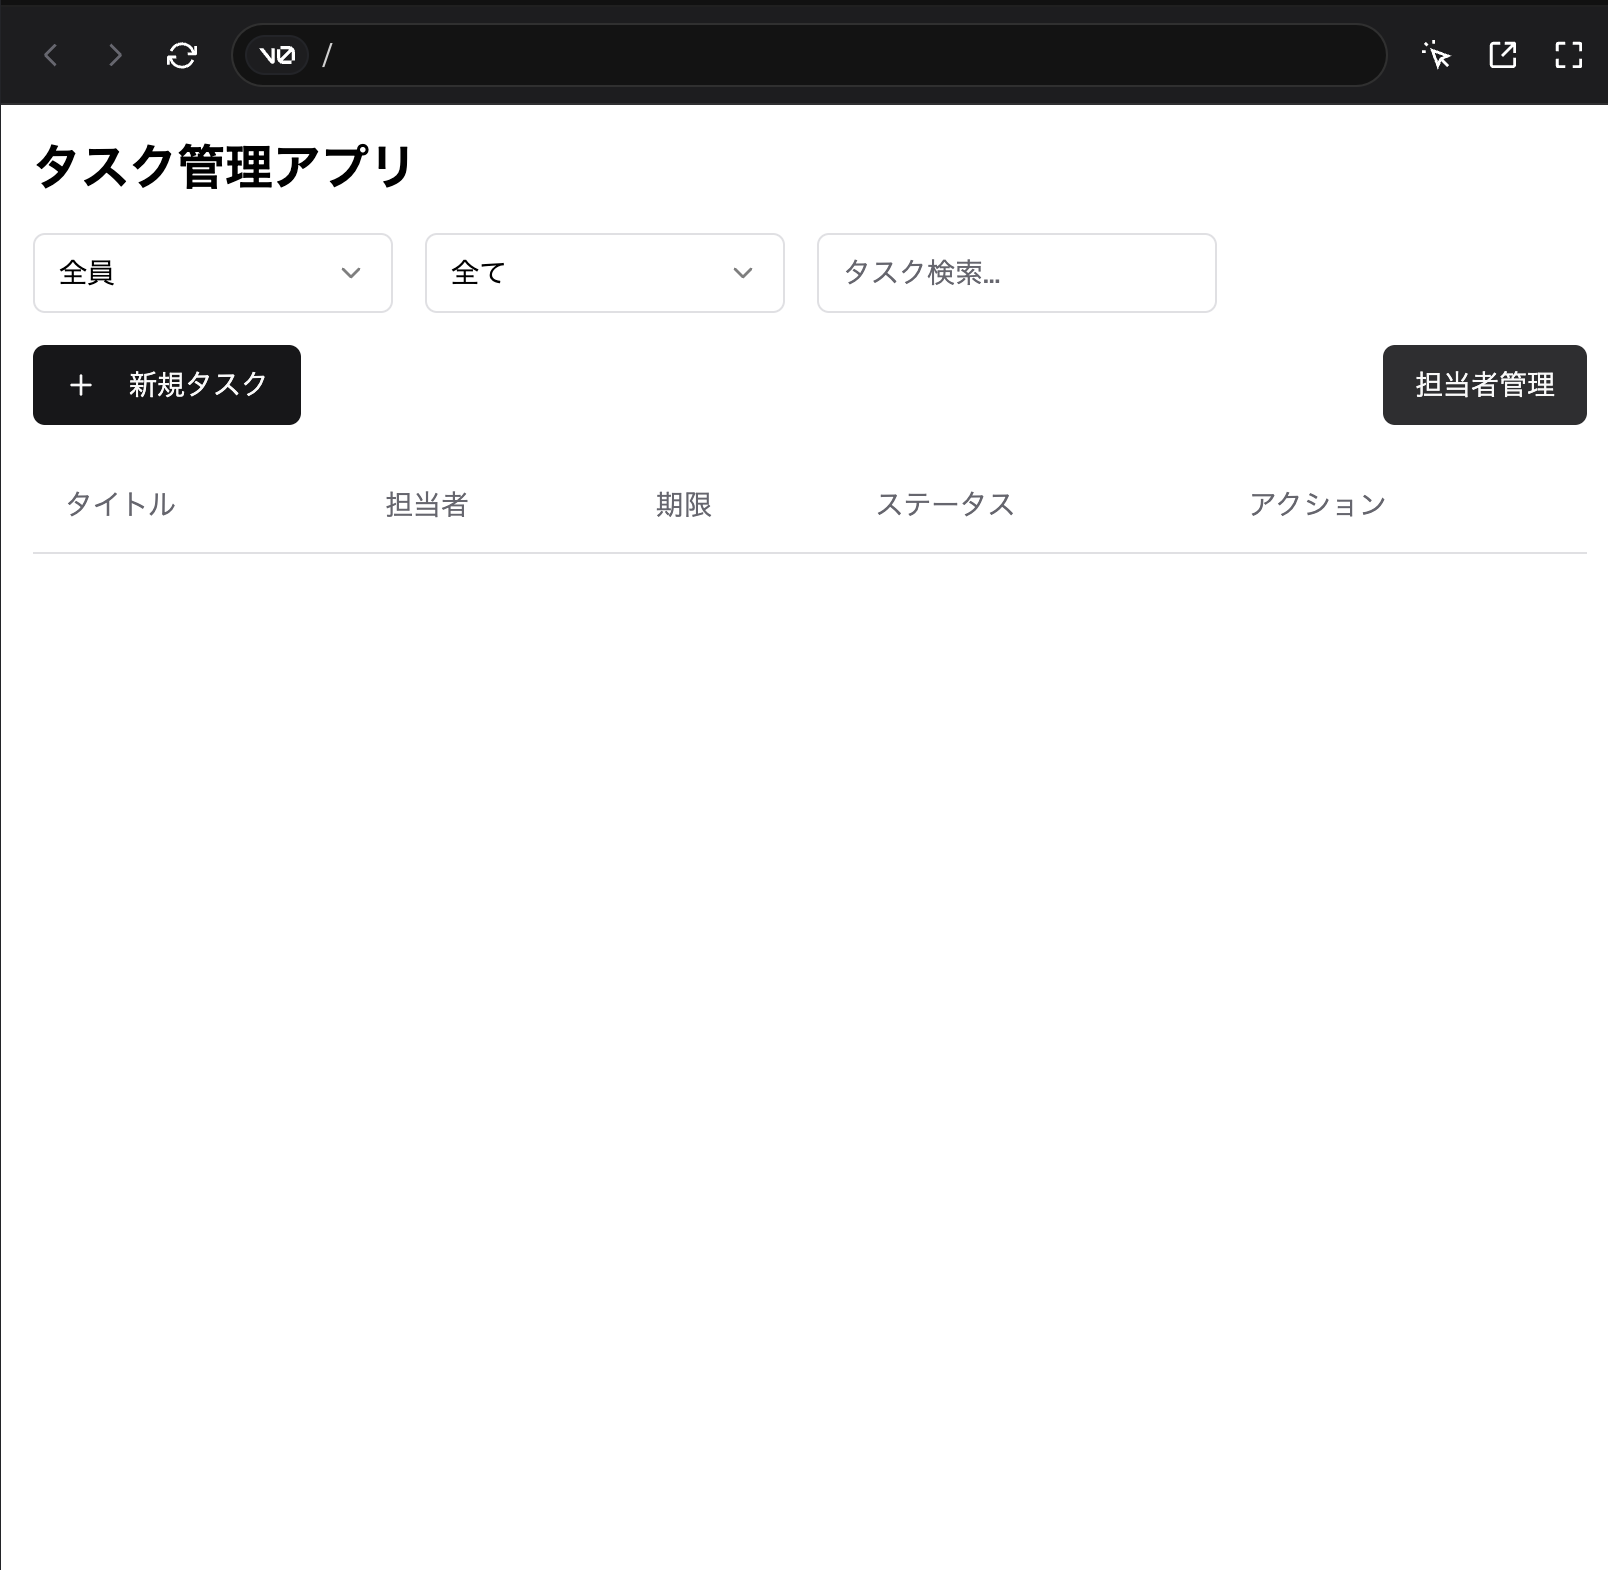Click the 担当者 column header
The height and width of the screenshot is (1570, 1608).
pyautogui.click(x=427, y=504)
